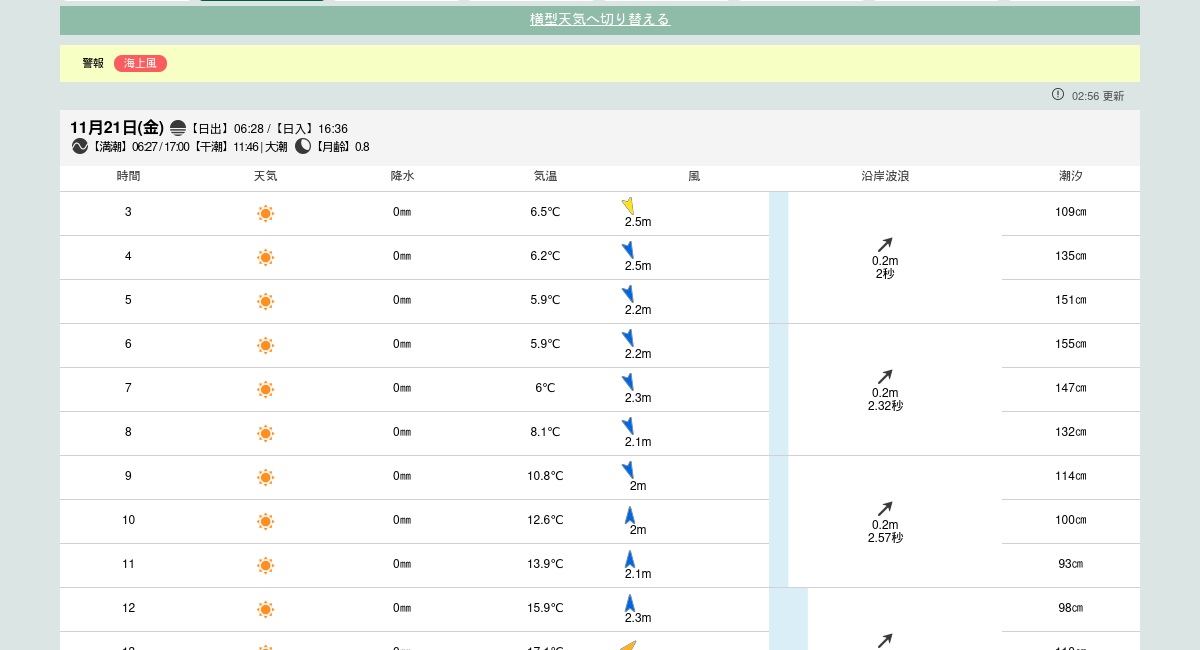Screen dimensions: 1200x650
Task: Click the wind arrow in the 10時 row
Action: [x=630, y=515]
